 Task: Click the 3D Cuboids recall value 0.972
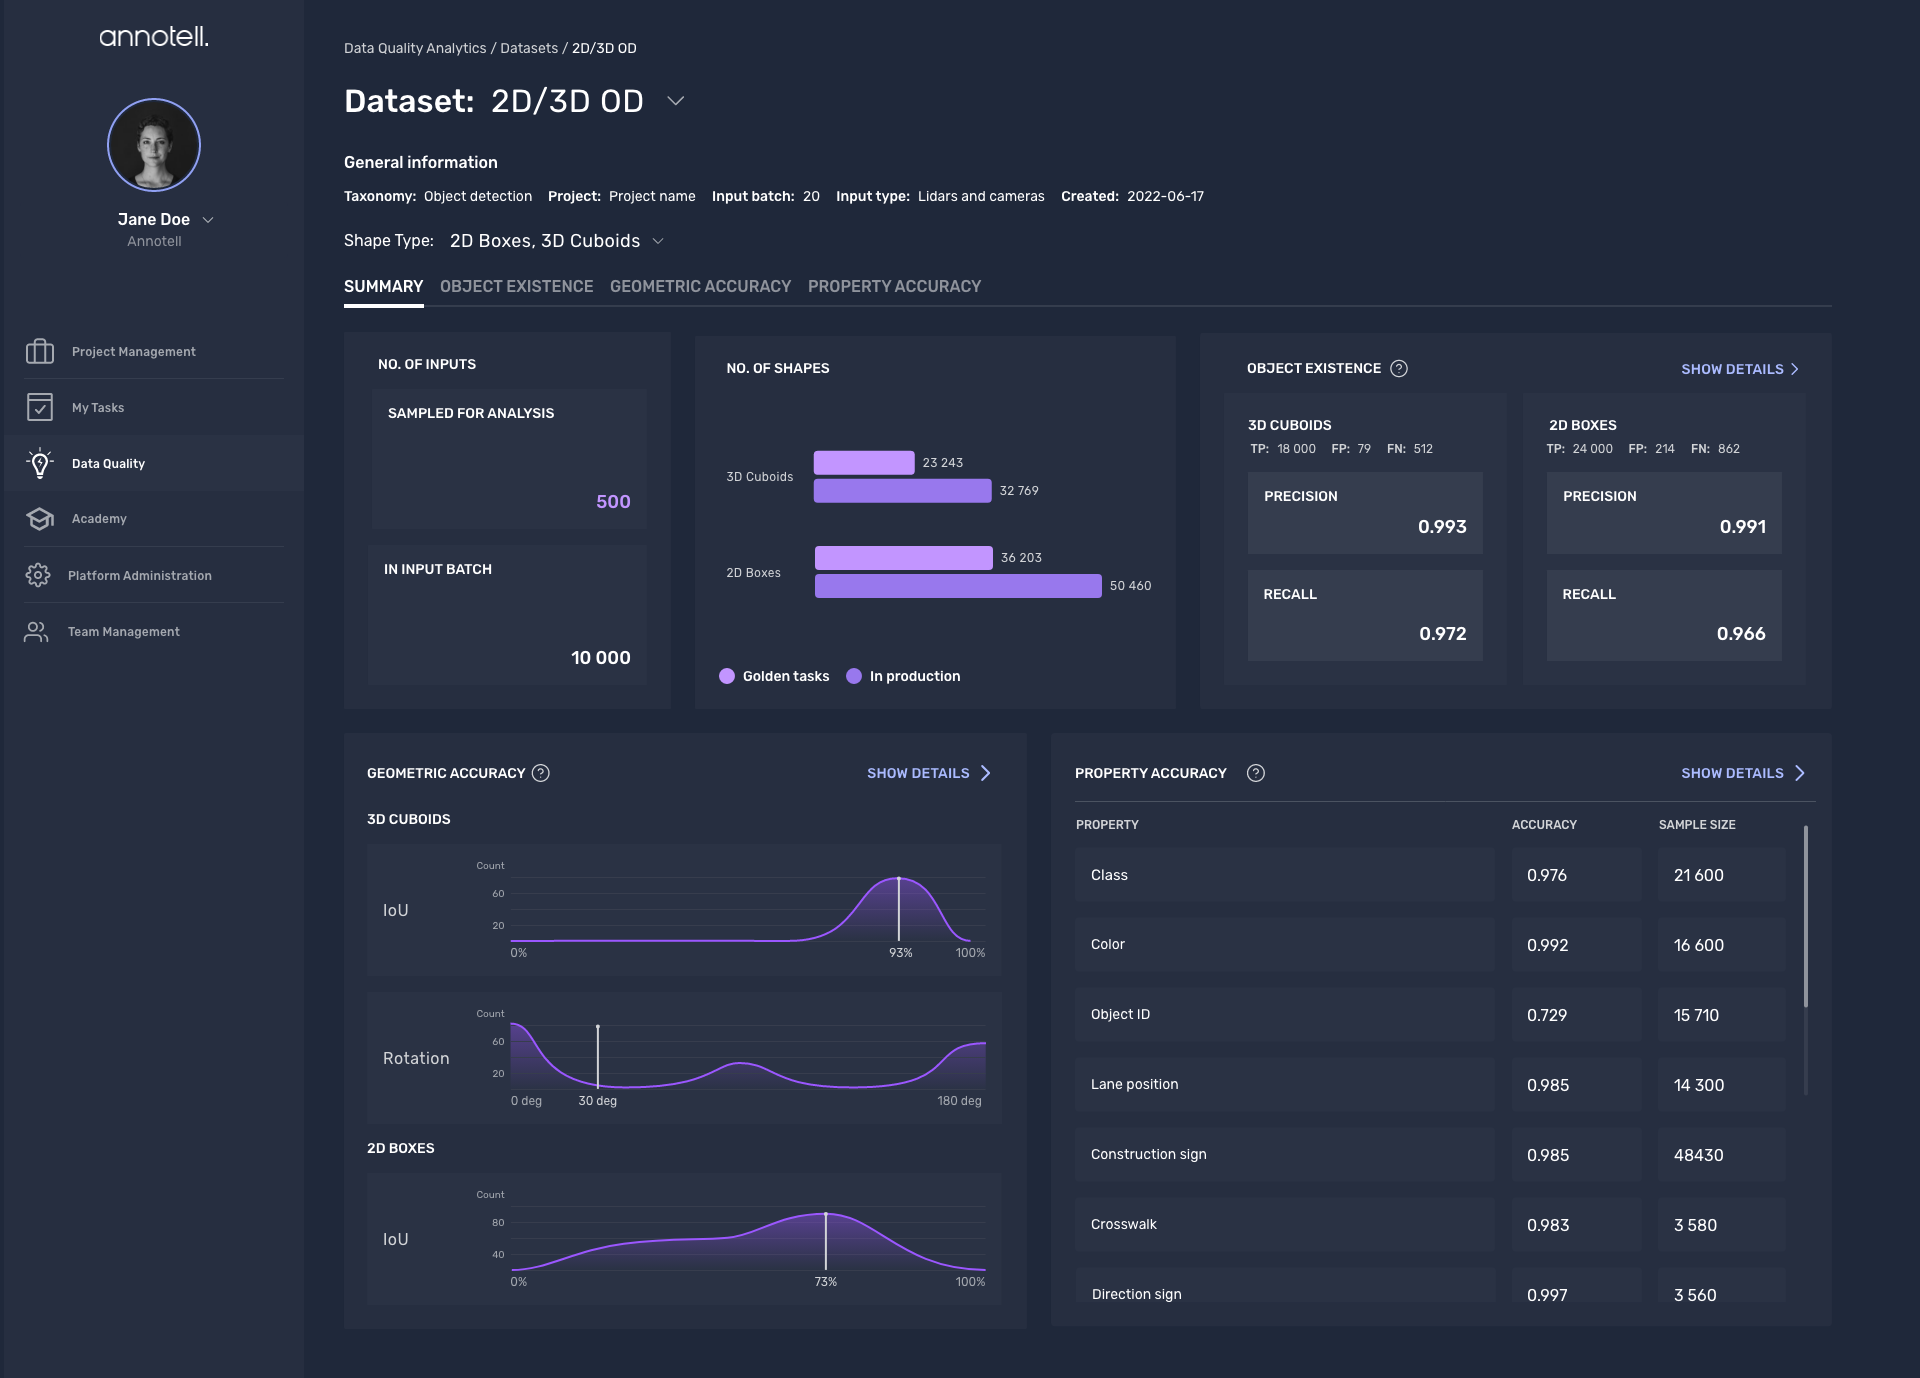[1442, 634]
